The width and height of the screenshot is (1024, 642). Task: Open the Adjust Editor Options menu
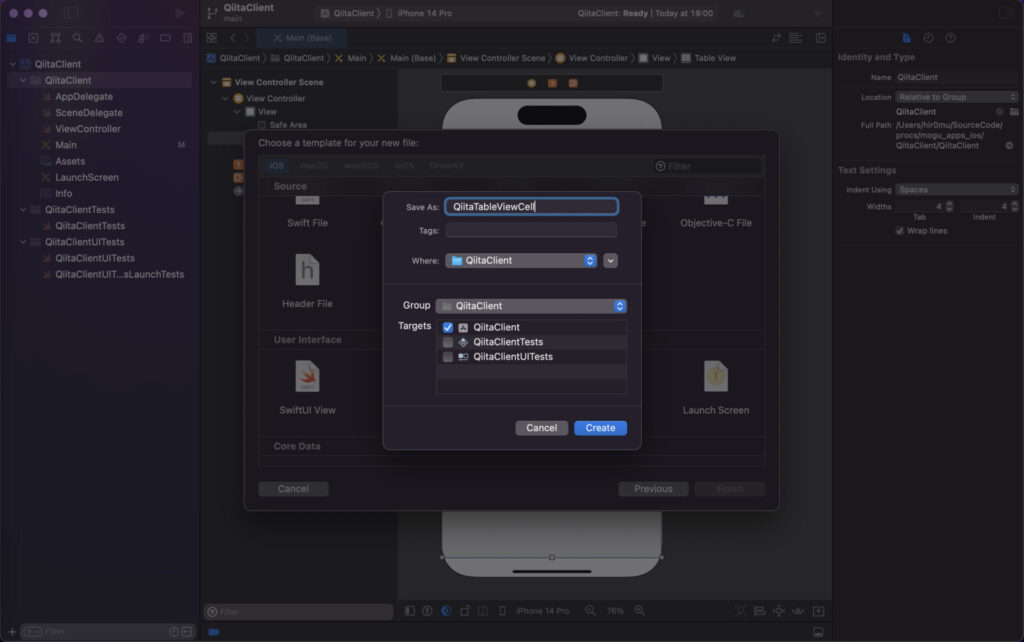pos(795,38)
